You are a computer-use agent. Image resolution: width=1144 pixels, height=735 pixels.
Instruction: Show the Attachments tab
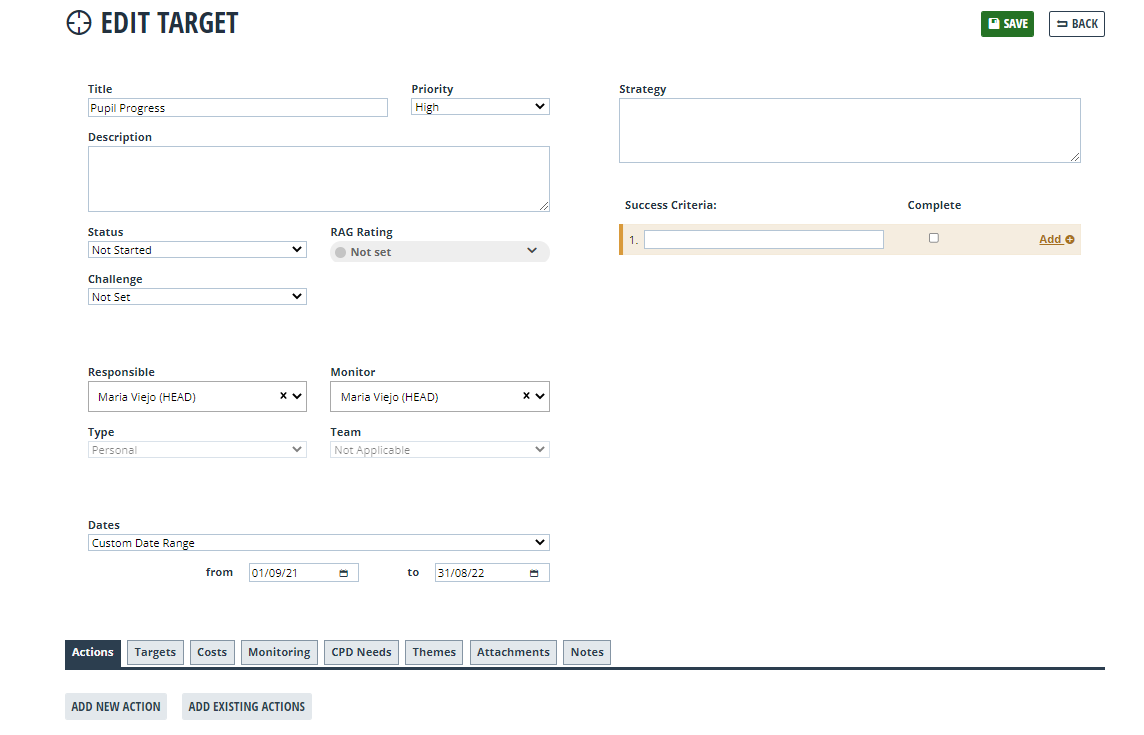click(x=514, y=653)
